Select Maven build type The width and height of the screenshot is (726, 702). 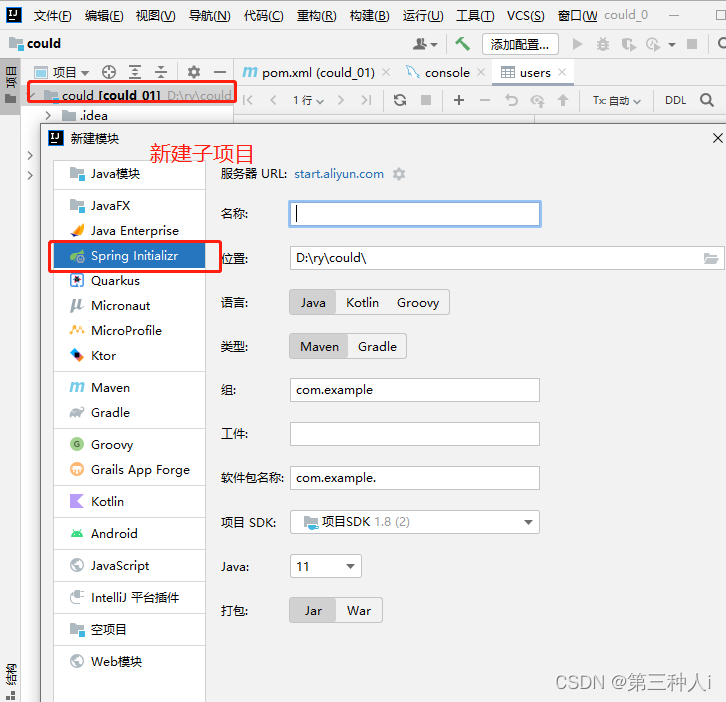319,346
